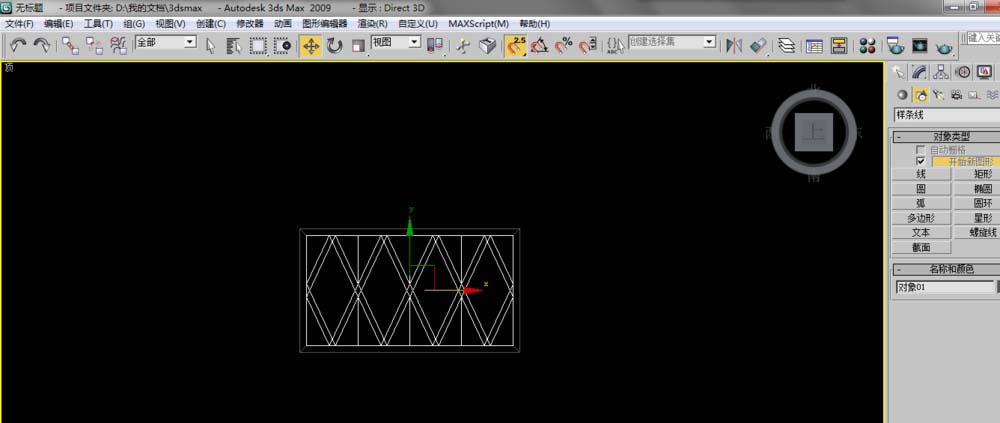Click the Undo arrow icon
This screenshot has width=1000, height=423.
pos(19,45)
